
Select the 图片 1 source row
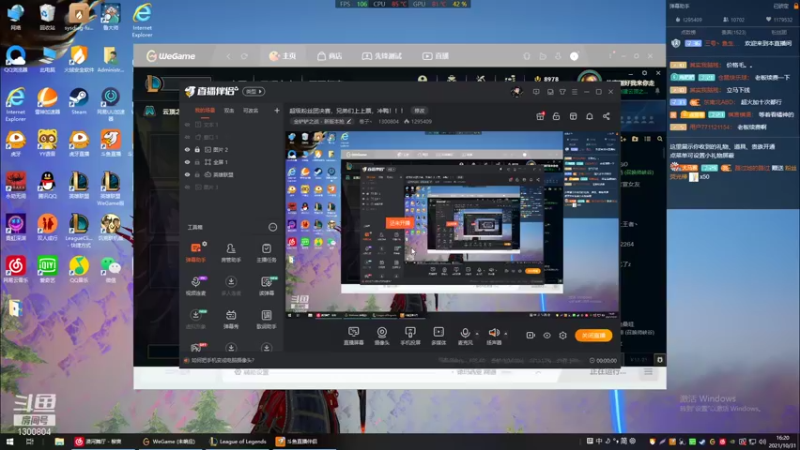click(230, 187)
